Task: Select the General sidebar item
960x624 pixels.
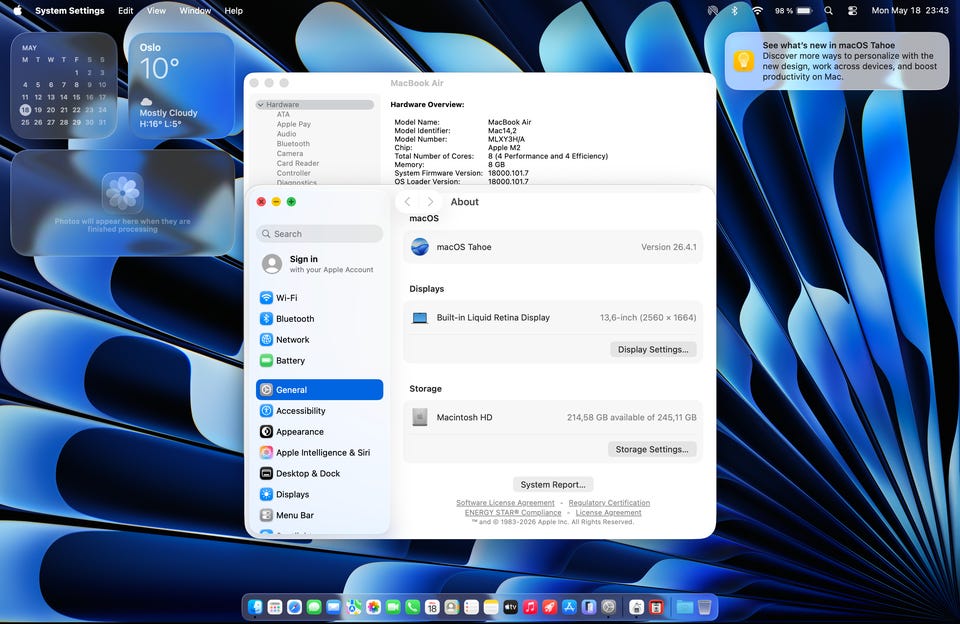Action: [x=320, y=389]
